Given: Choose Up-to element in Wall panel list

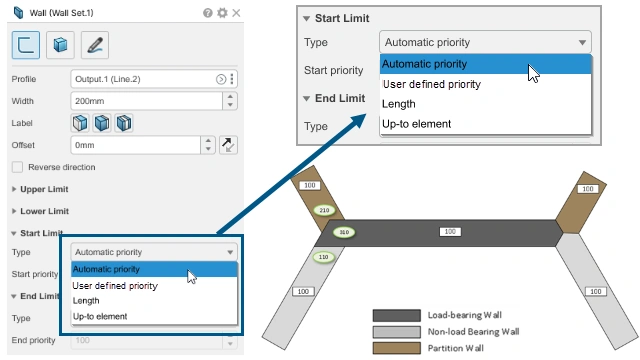Looking at the screenshot, I should pos(154,316).
